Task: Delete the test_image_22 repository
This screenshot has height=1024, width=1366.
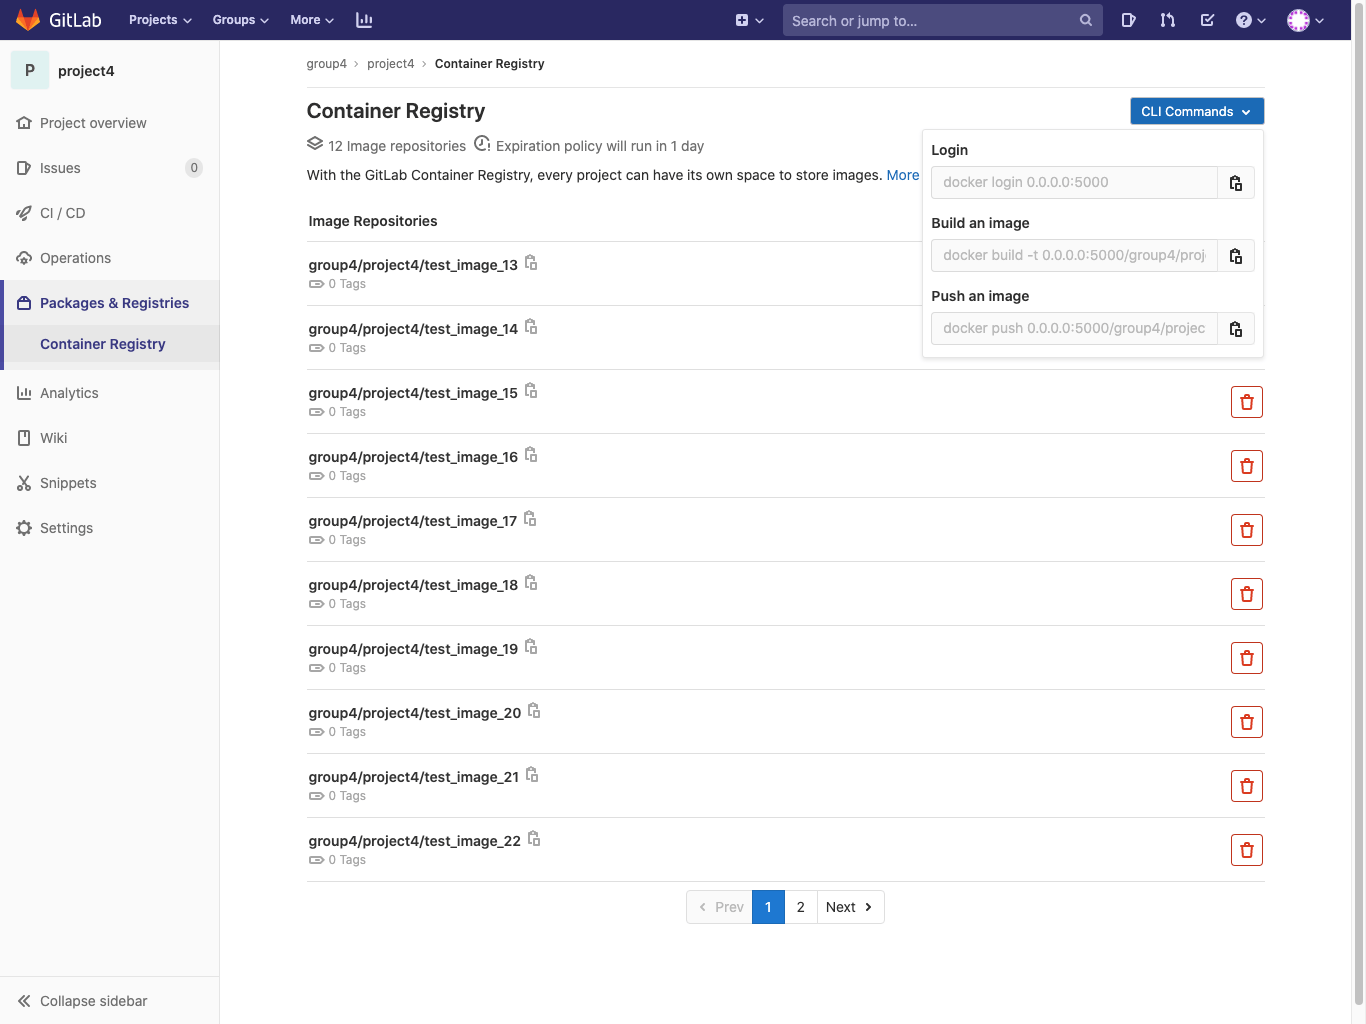Action: coord(1246,849)
